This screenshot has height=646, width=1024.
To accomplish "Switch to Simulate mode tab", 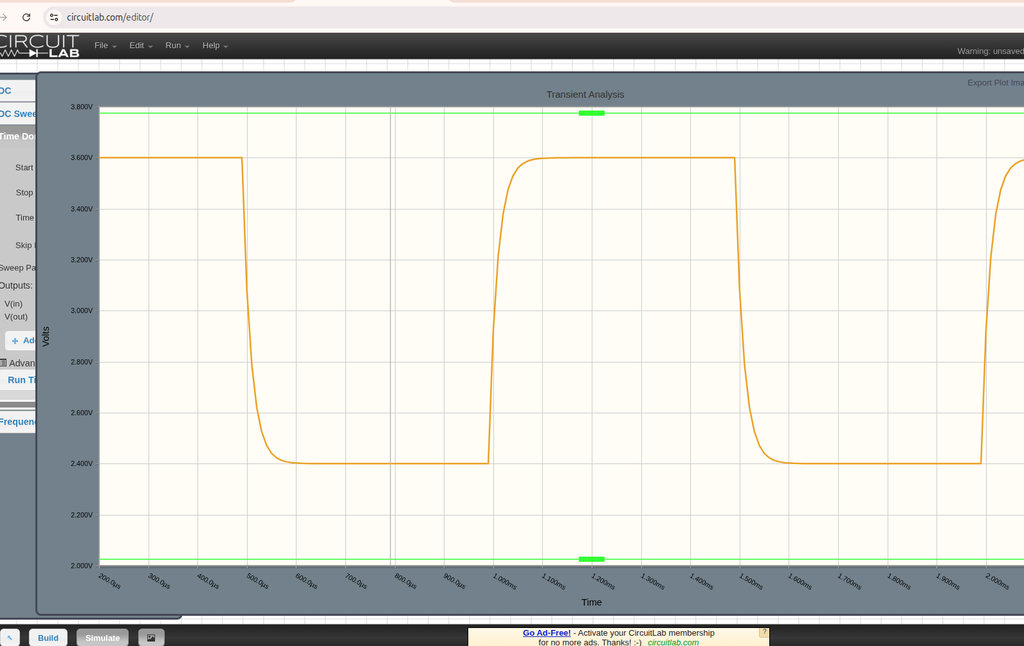I will click(x=103, y=638).
